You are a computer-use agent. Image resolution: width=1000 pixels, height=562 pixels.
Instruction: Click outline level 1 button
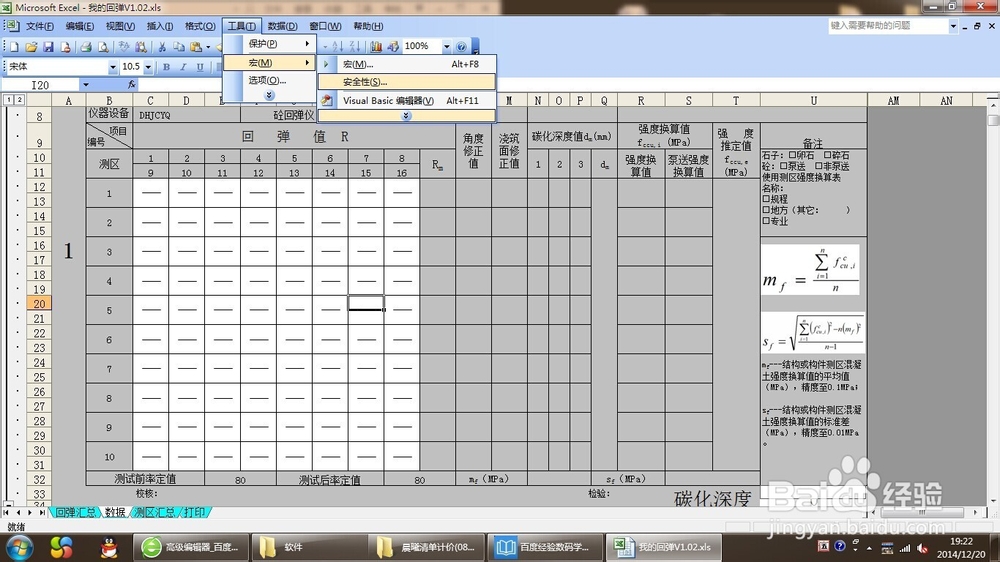[x=8, y=100]
